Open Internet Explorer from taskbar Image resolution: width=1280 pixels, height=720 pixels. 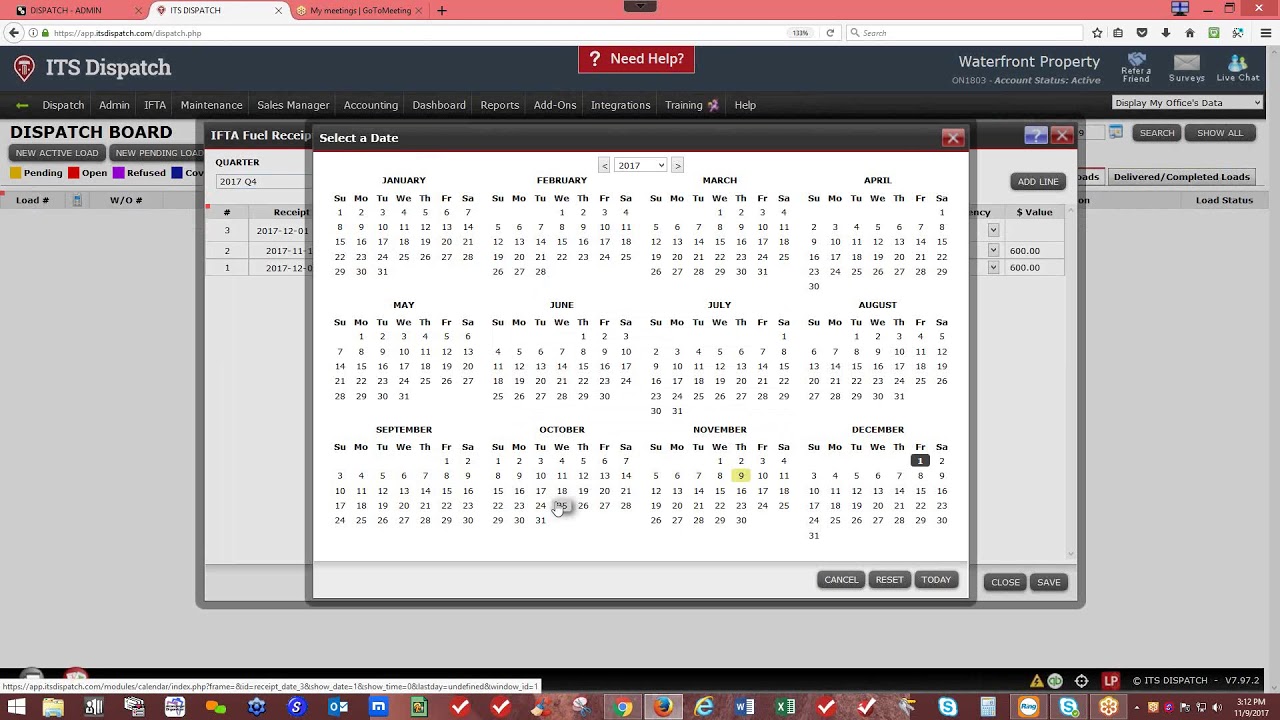704,708
